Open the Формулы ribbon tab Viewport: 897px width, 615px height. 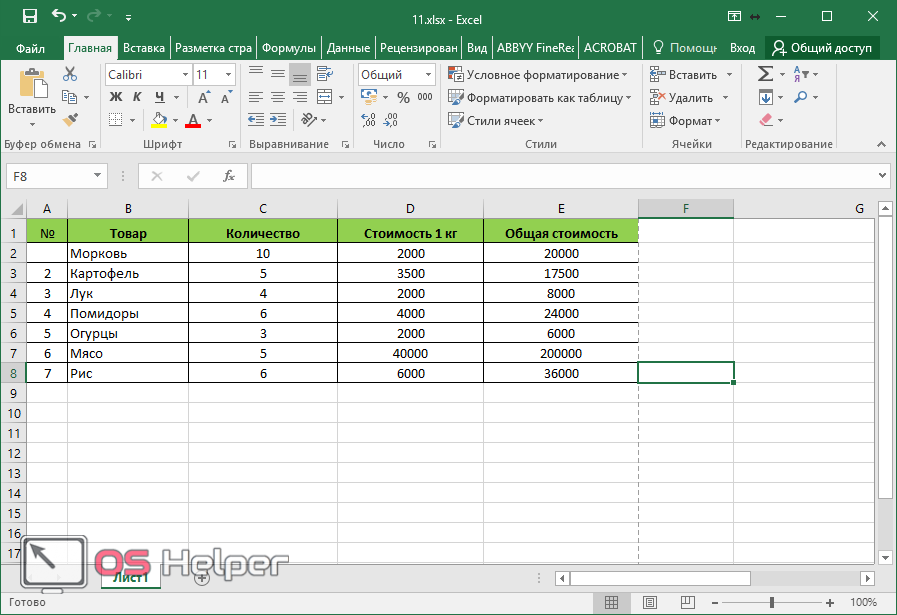point(289,47)
